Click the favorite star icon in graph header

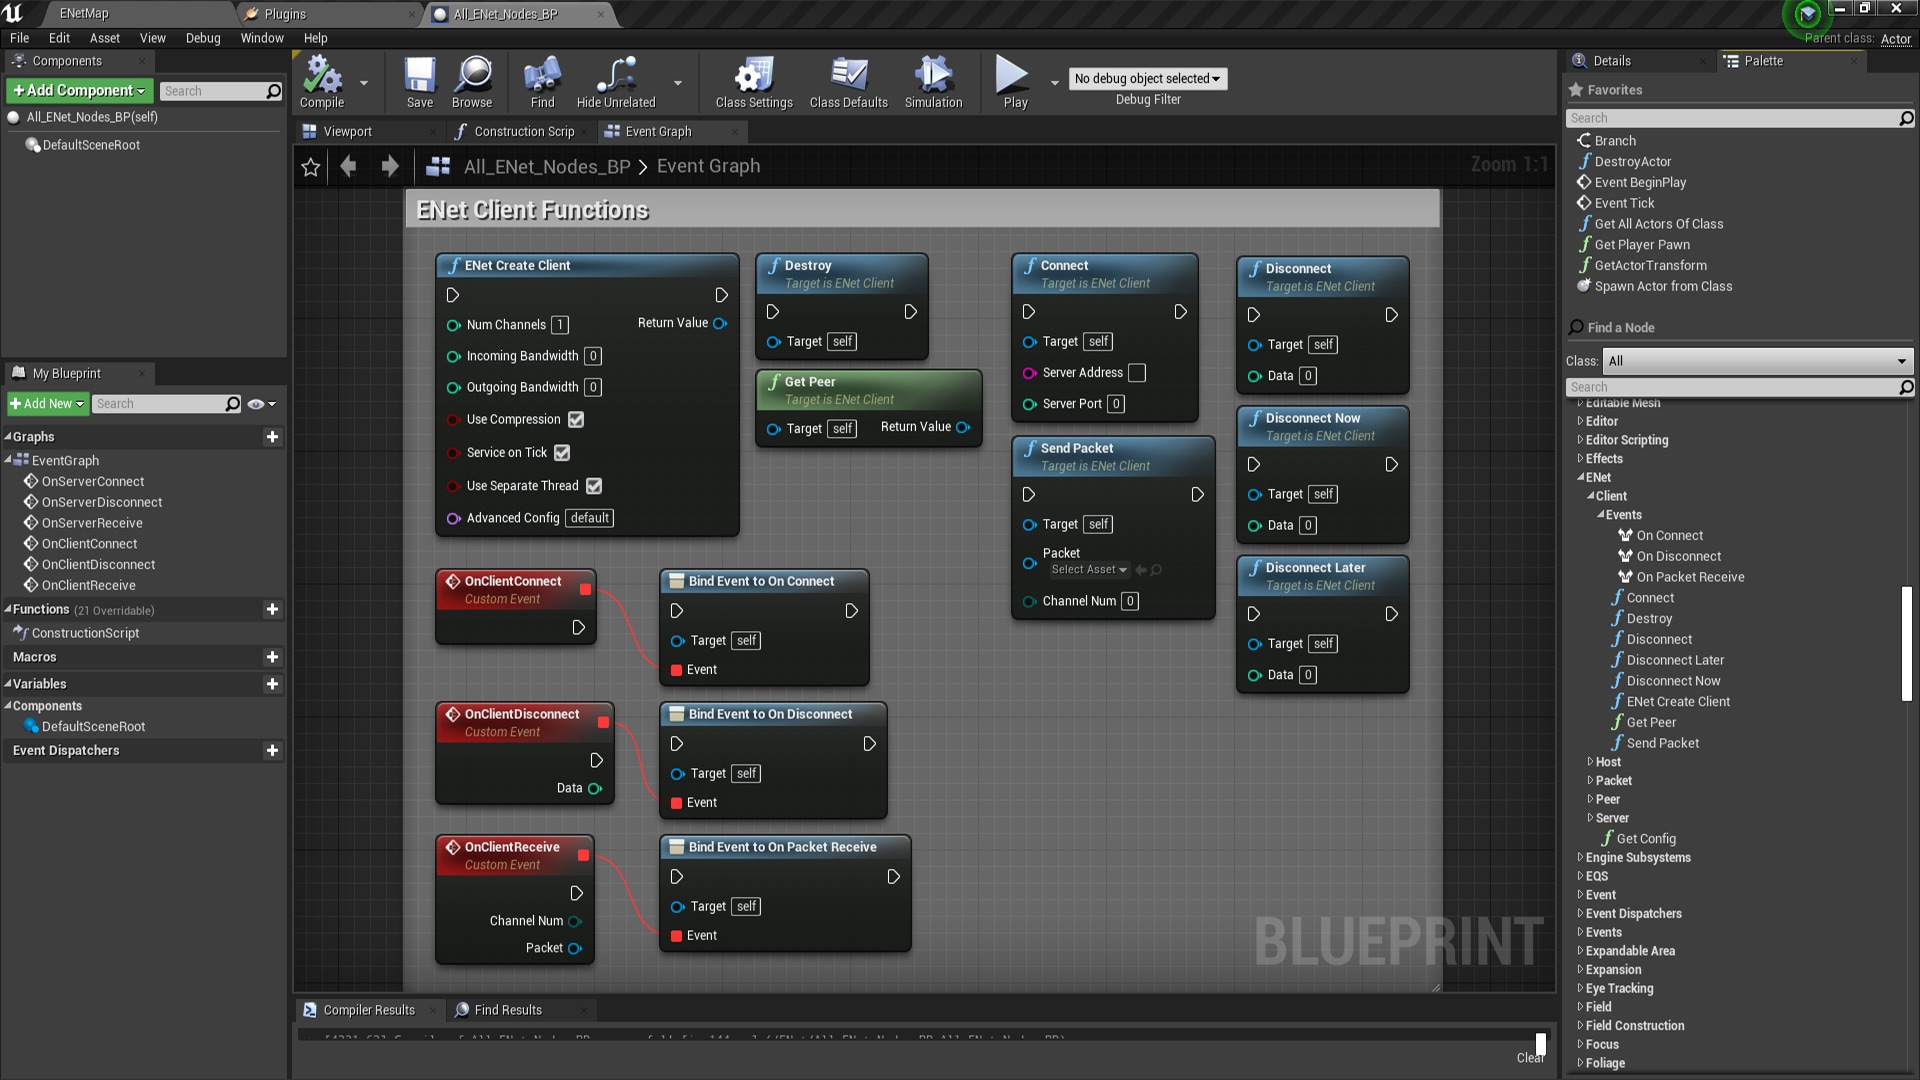pos(311,167)
